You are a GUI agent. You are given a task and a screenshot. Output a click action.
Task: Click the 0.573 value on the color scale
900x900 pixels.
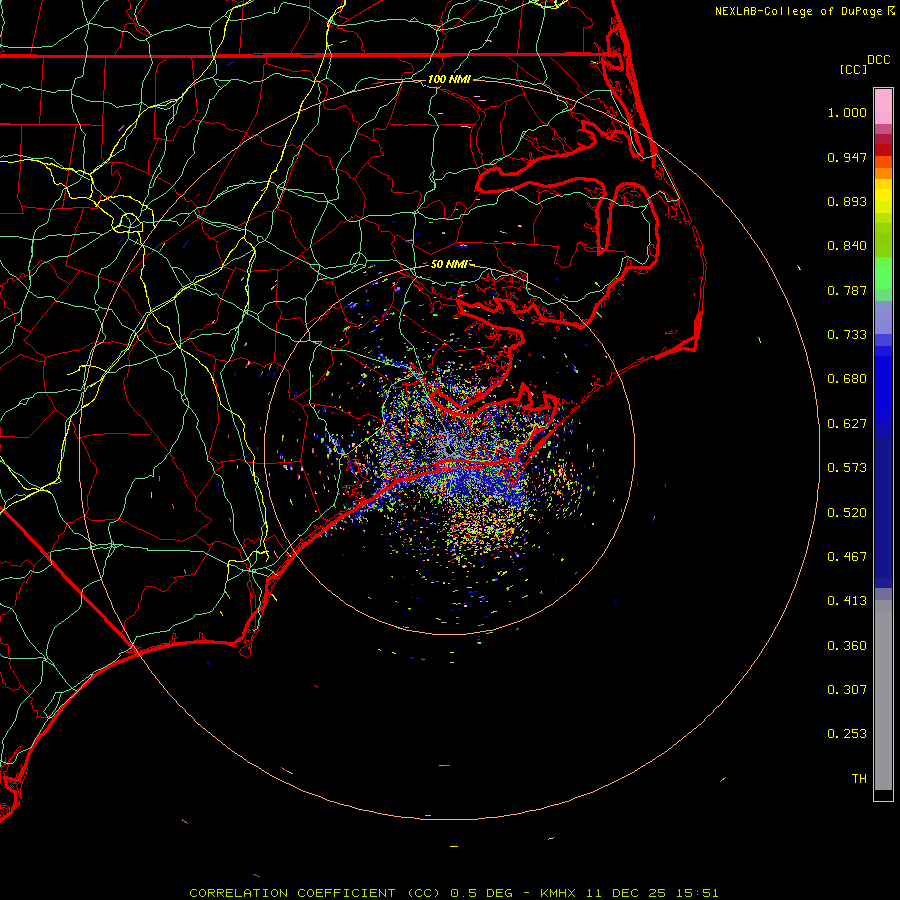click(x=847, y=468)
